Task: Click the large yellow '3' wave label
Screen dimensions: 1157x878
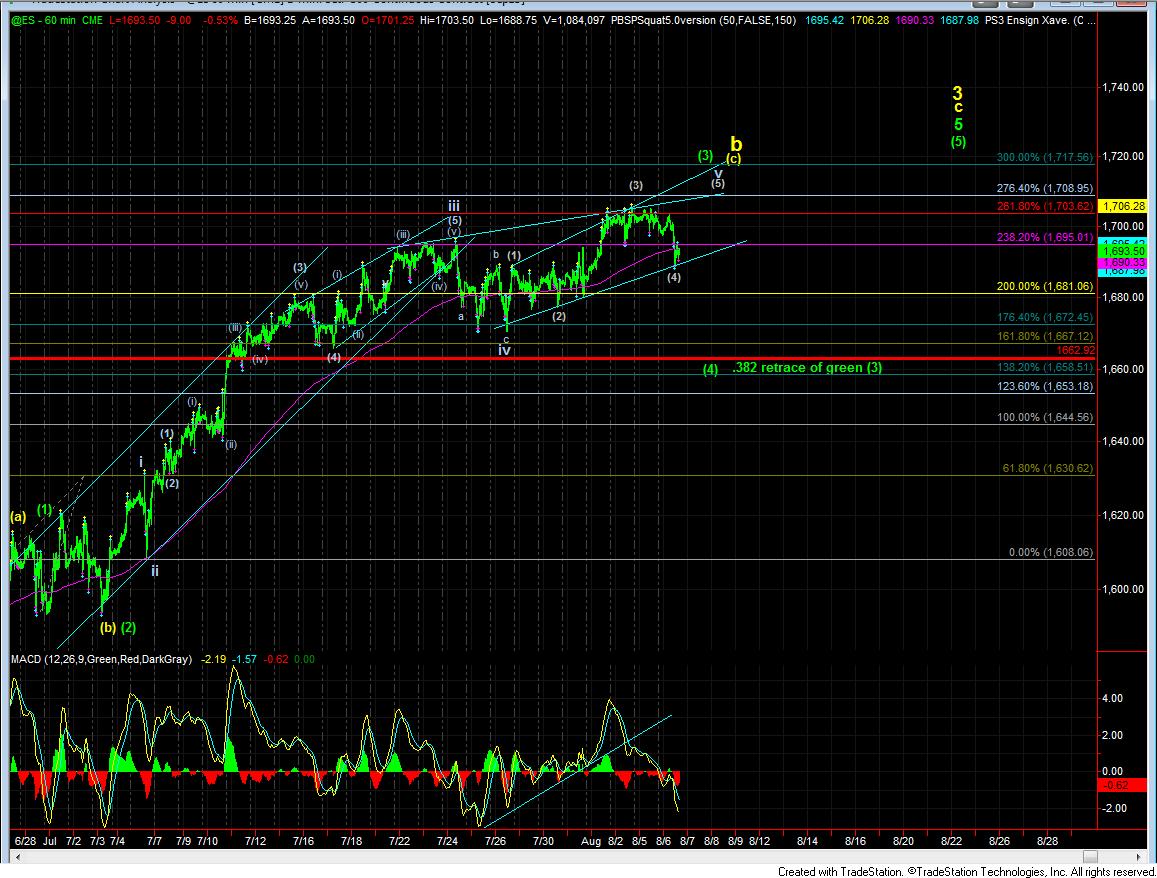Action: pos(957,93)
